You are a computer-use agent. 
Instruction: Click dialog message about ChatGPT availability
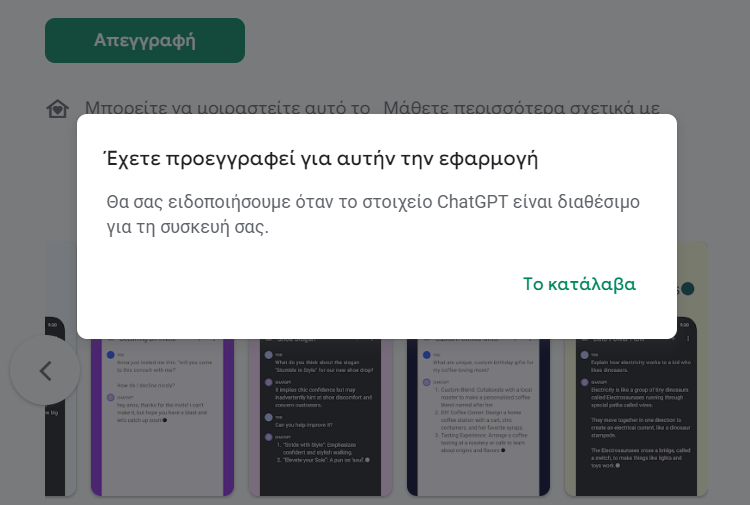coord(373,214)
